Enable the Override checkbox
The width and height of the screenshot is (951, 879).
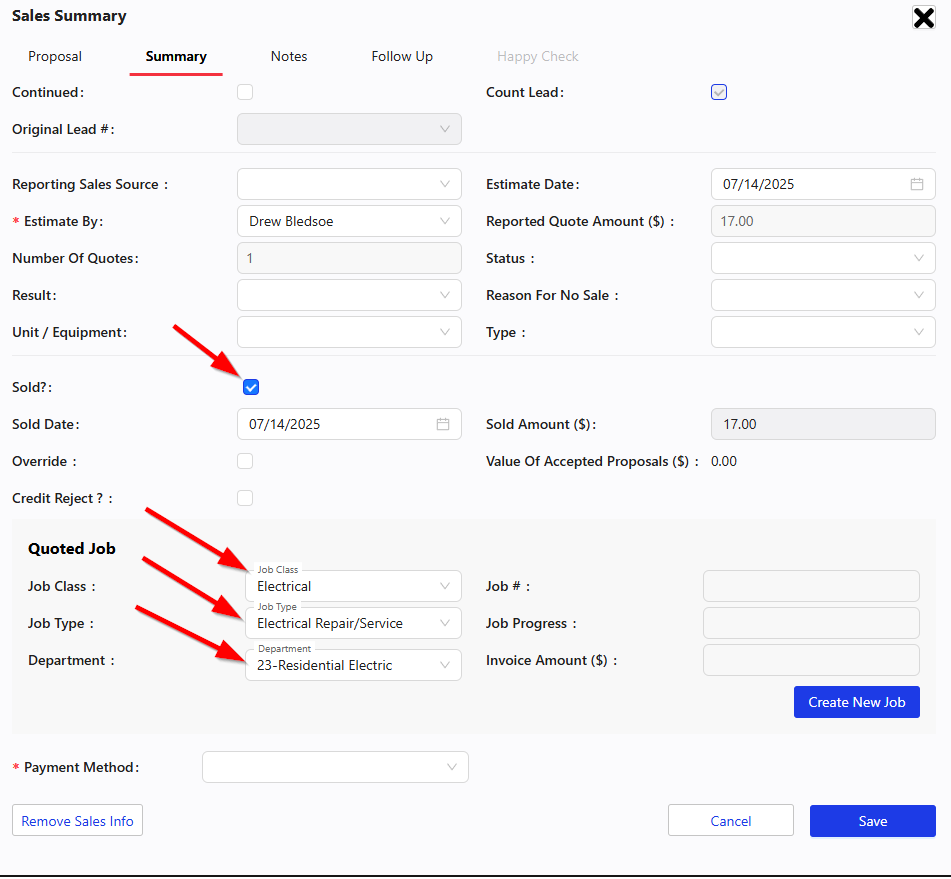coord(245,461)
